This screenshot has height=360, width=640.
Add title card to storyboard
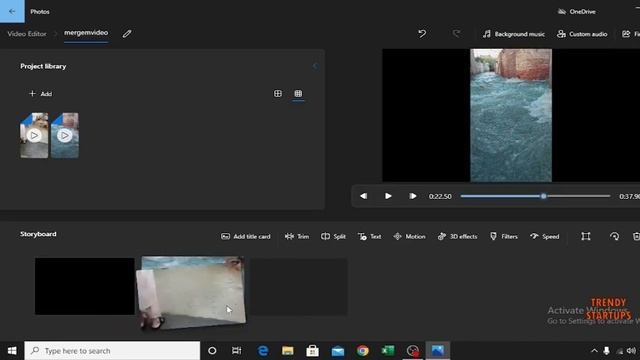(246, 236)
